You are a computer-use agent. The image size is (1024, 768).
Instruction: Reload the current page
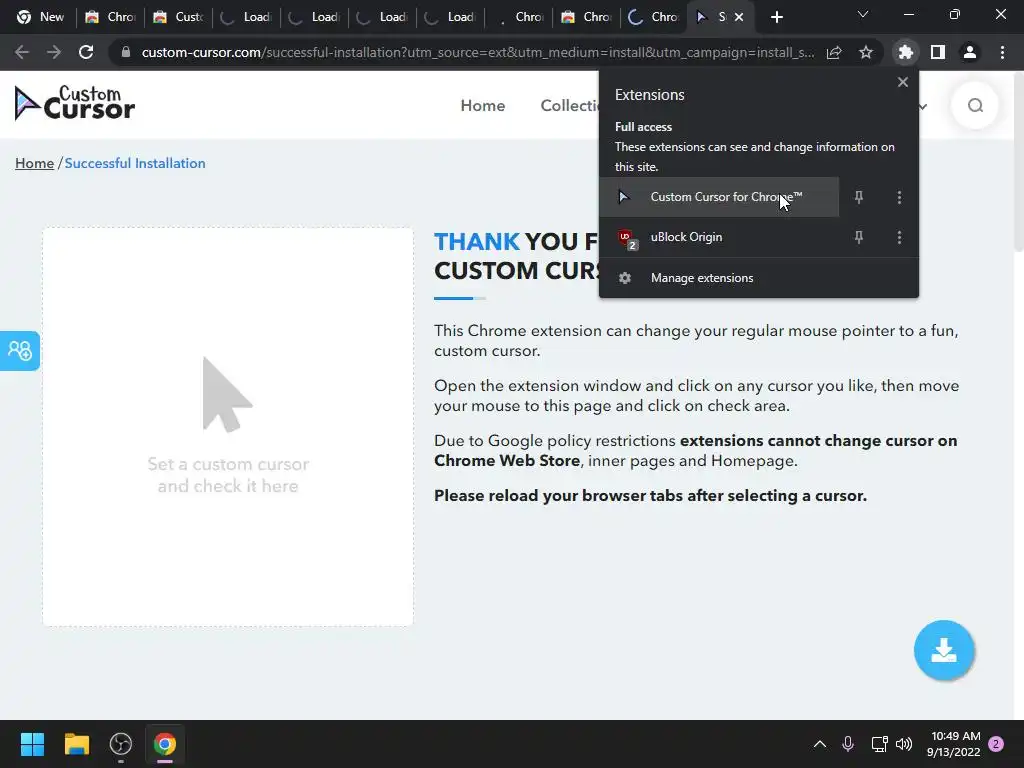point(86,52)
